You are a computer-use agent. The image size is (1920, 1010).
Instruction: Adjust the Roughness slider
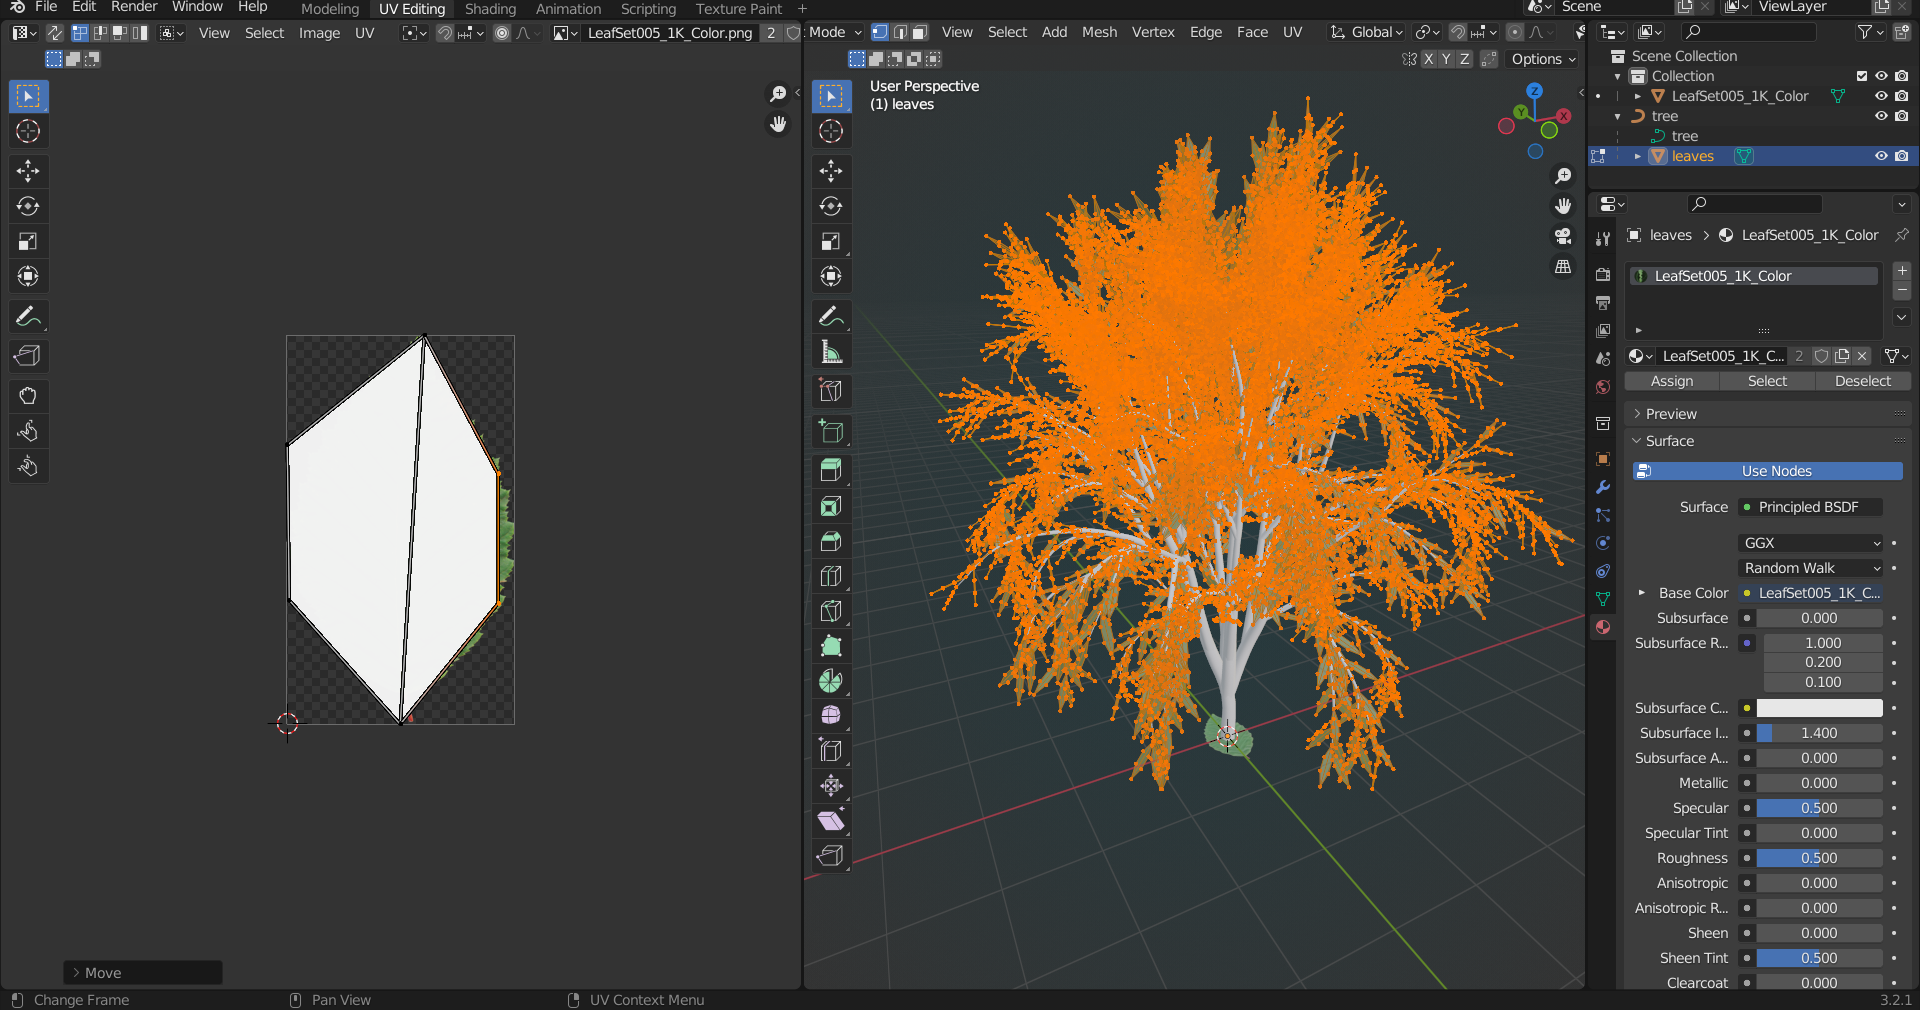tap(1819, 858)
